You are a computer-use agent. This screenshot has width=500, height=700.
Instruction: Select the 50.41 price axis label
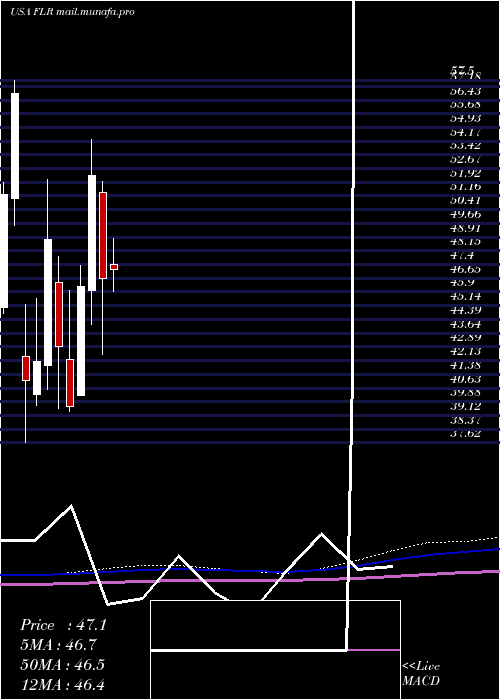465,200
